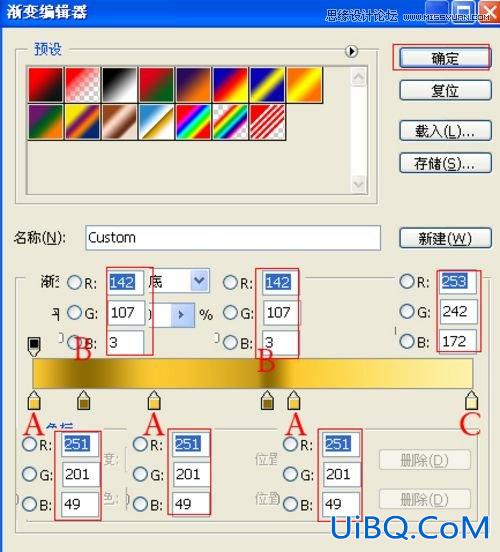The height and width of the screenshot is (552, 500).
Task: Create a new gradient with 新建(W)
Action: tap(445, 238)
